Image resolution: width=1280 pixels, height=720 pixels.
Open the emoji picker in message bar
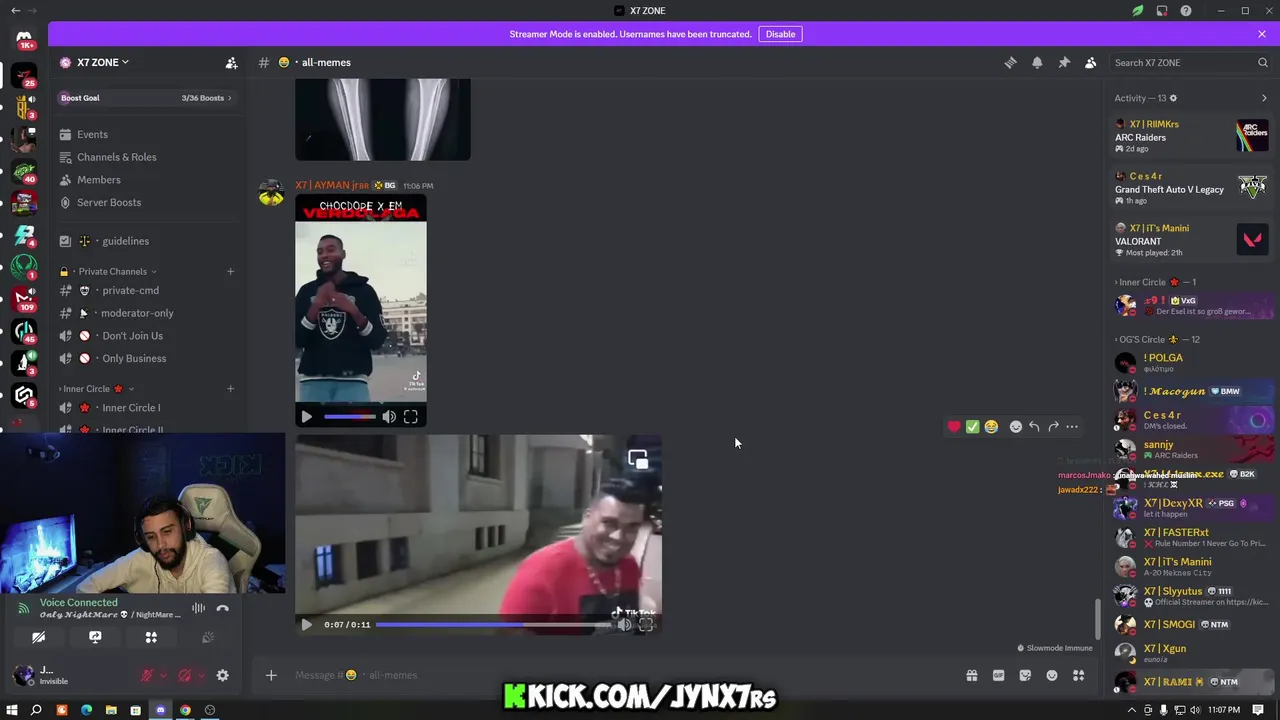pos(1052,675)
